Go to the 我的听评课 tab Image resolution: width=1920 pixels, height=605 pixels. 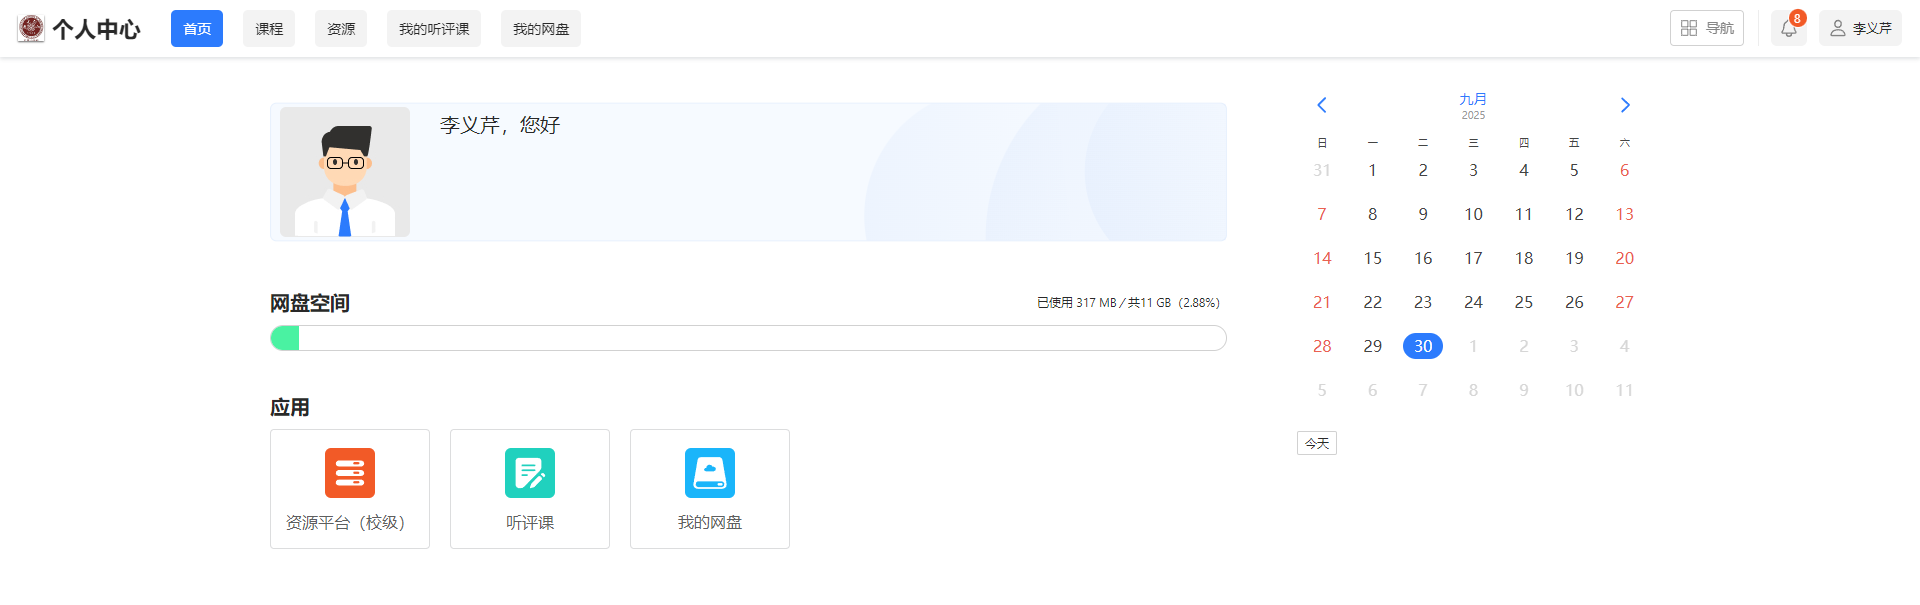click(434, 29)
